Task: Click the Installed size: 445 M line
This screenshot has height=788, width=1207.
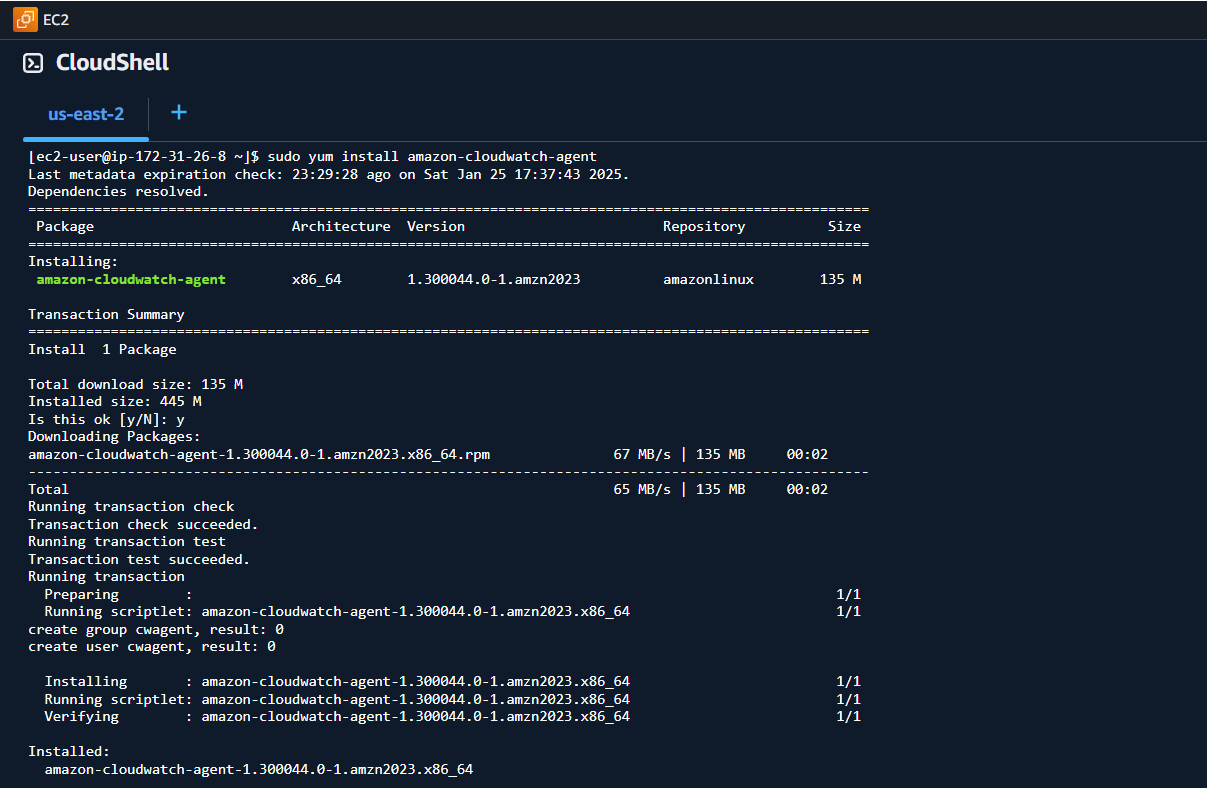Action: [x=115, y=402]
